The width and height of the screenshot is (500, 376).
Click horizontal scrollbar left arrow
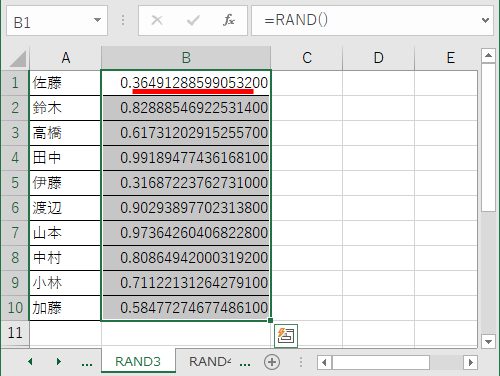coord(324,362)
